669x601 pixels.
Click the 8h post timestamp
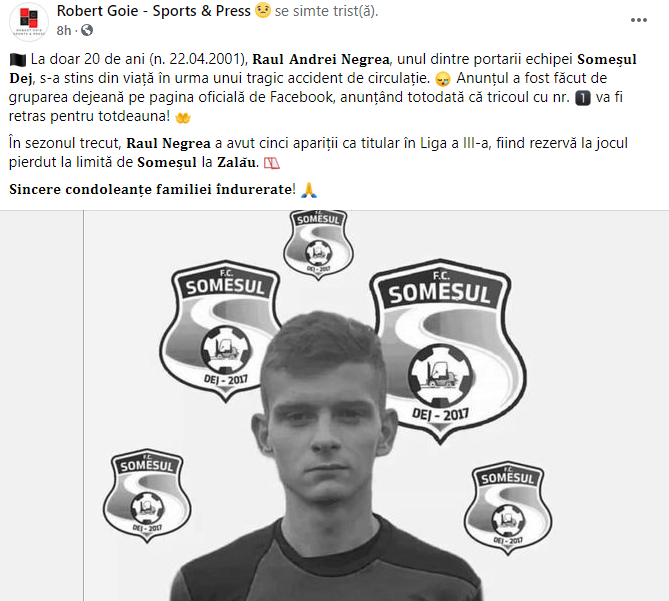point(64,30)
